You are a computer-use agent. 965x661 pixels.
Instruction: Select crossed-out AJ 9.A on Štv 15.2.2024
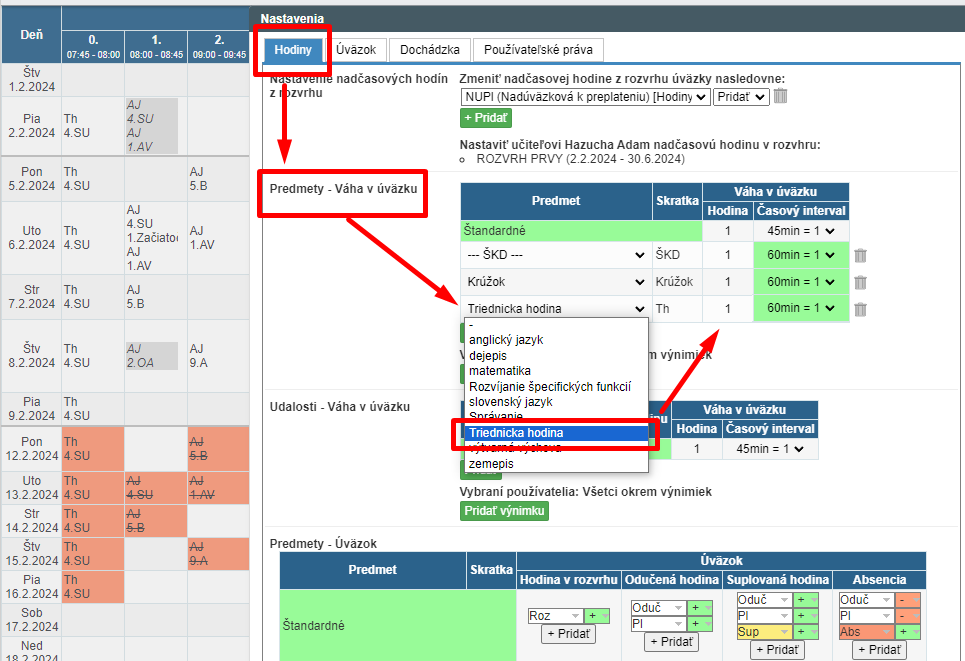(198, 553)
